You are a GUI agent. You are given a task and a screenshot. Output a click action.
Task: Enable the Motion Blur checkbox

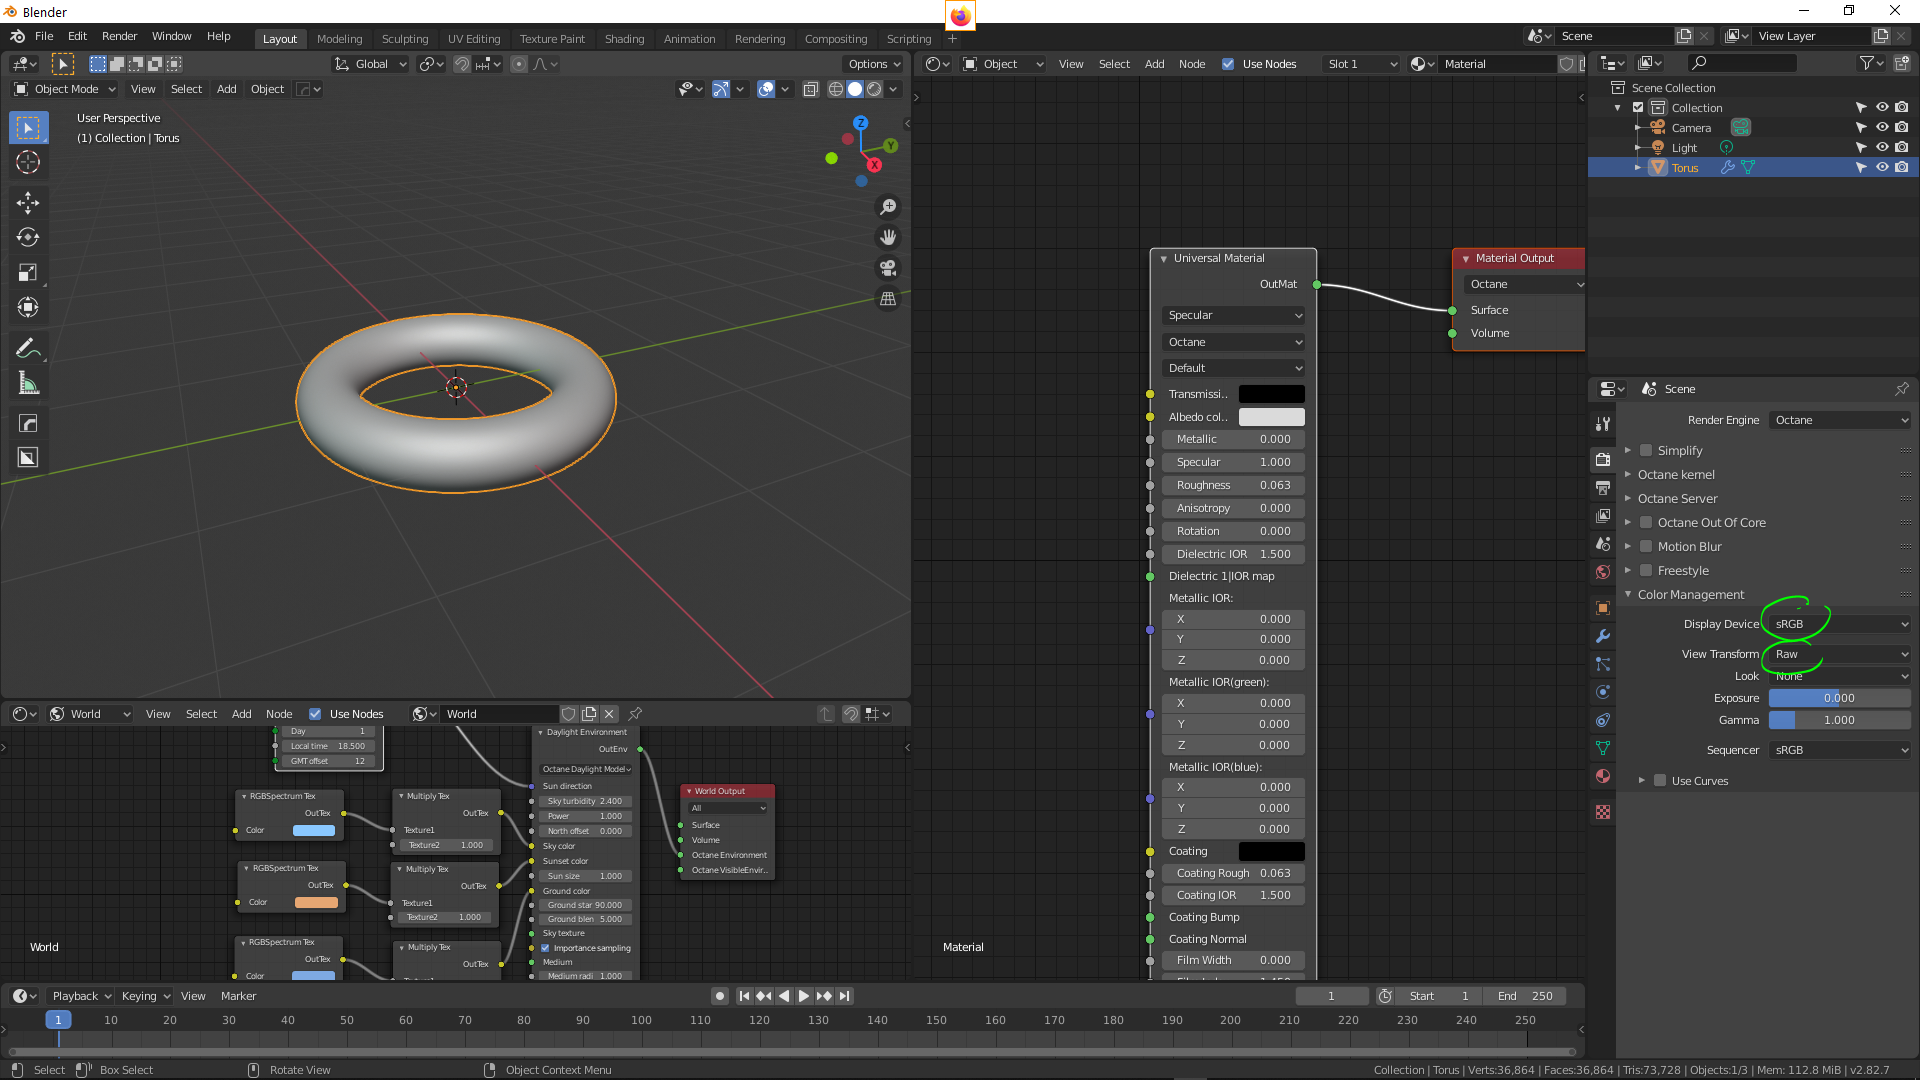[x=1646, y=547]
